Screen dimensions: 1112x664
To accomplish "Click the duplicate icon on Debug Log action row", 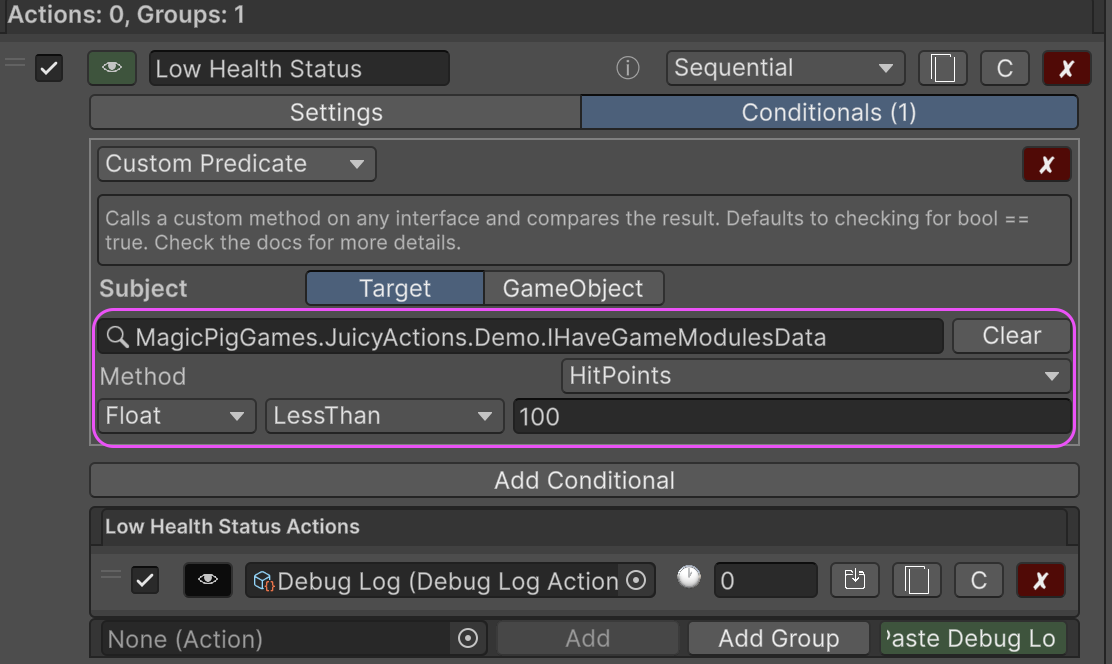I will pyautogui.click(x=916, y=580).
